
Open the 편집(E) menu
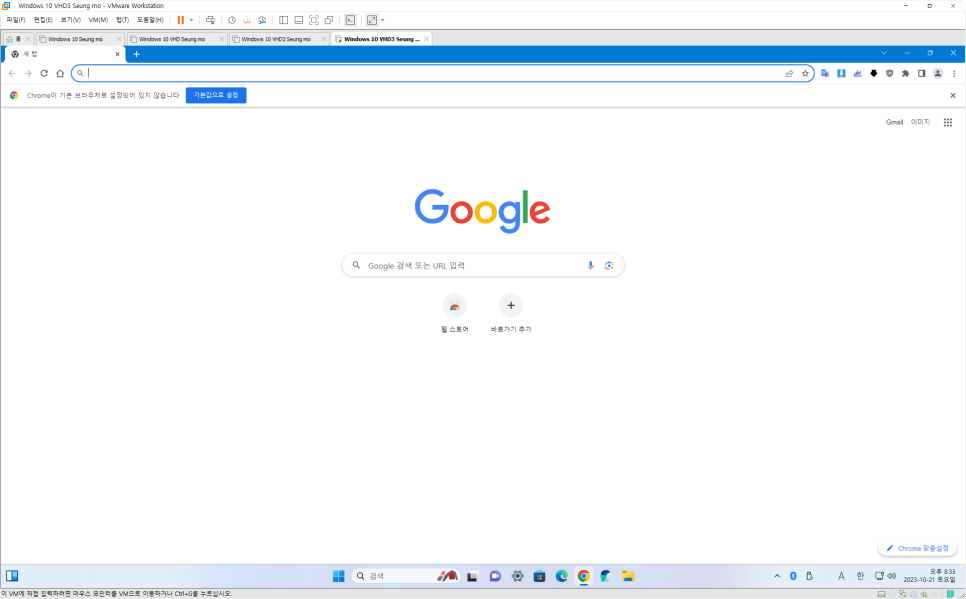pos(43,20)
